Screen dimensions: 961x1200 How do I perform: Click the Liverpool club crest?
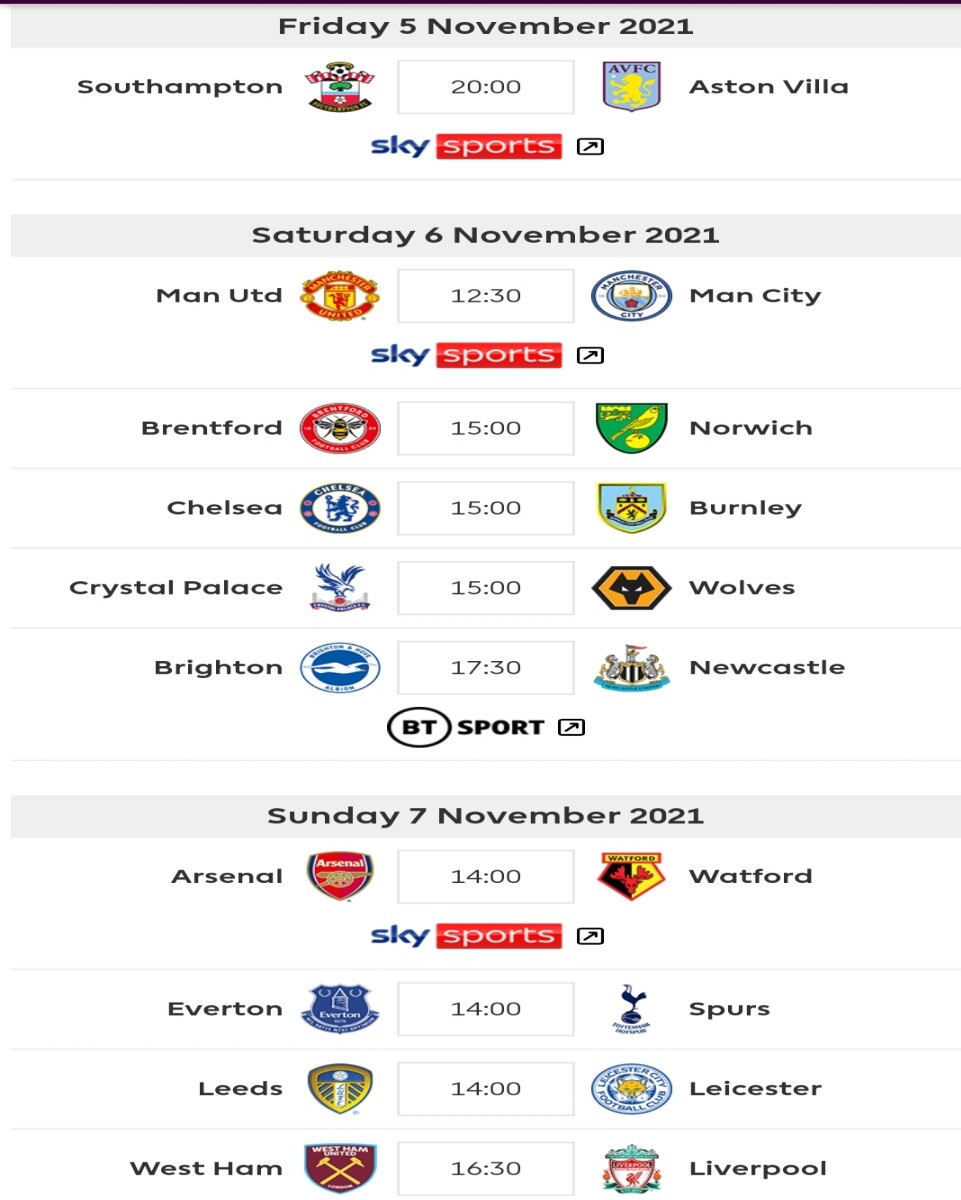pyautogui.click(x=632, y=1168)
